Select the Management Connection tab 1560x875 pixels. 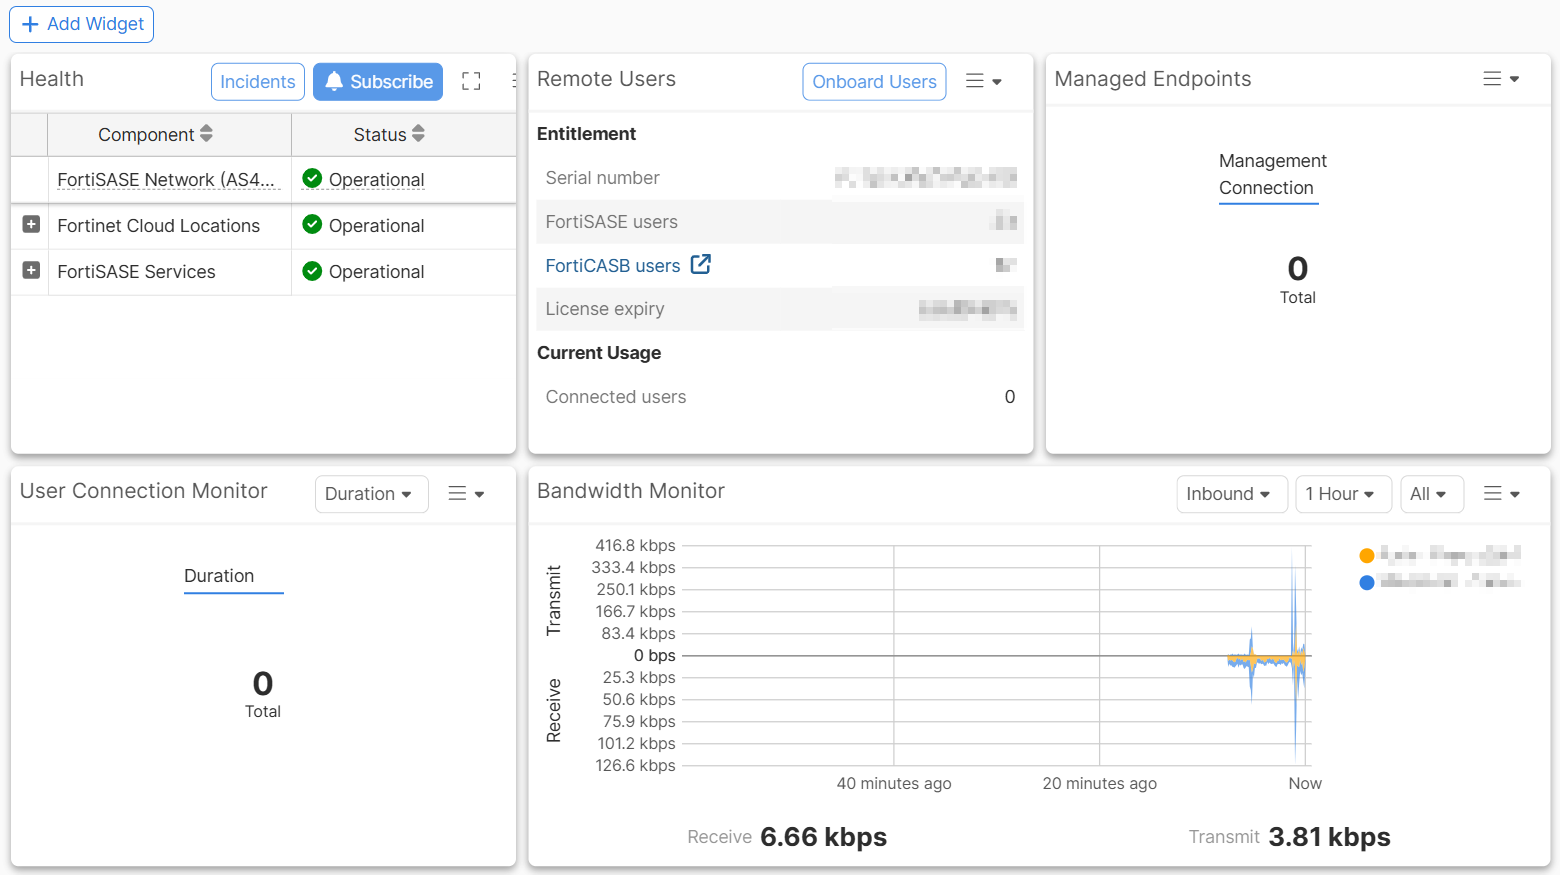pyautogui.click(x=1268, y=175)
